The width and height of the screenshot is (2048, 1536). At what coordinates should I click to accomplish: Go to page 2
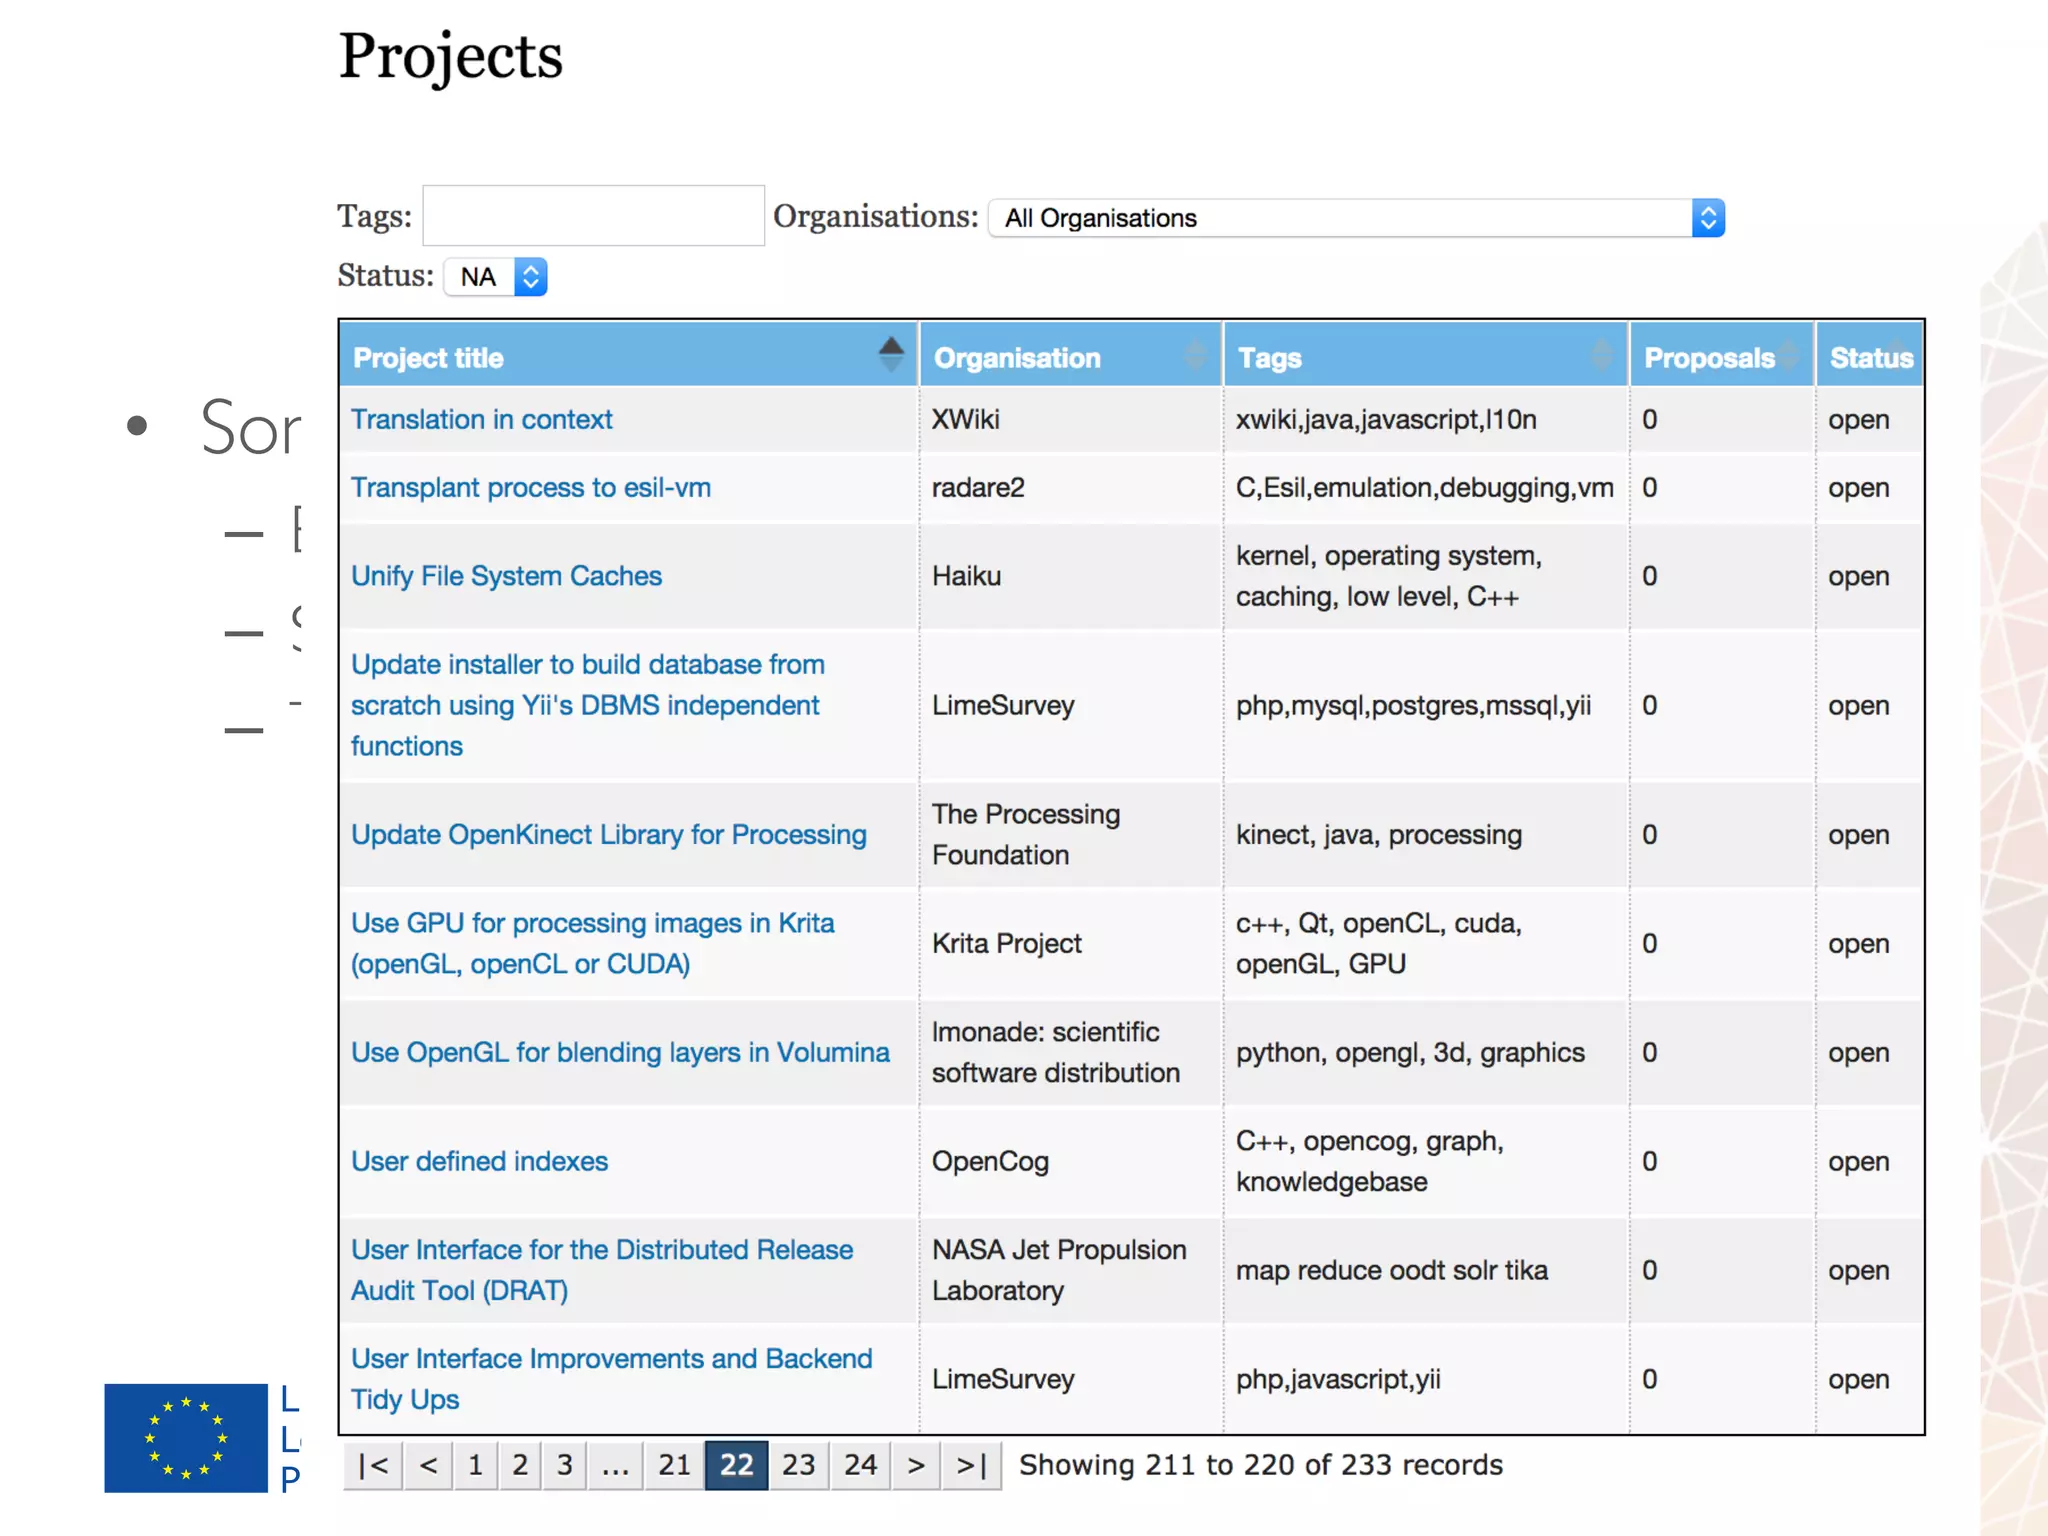point(520,1465)
